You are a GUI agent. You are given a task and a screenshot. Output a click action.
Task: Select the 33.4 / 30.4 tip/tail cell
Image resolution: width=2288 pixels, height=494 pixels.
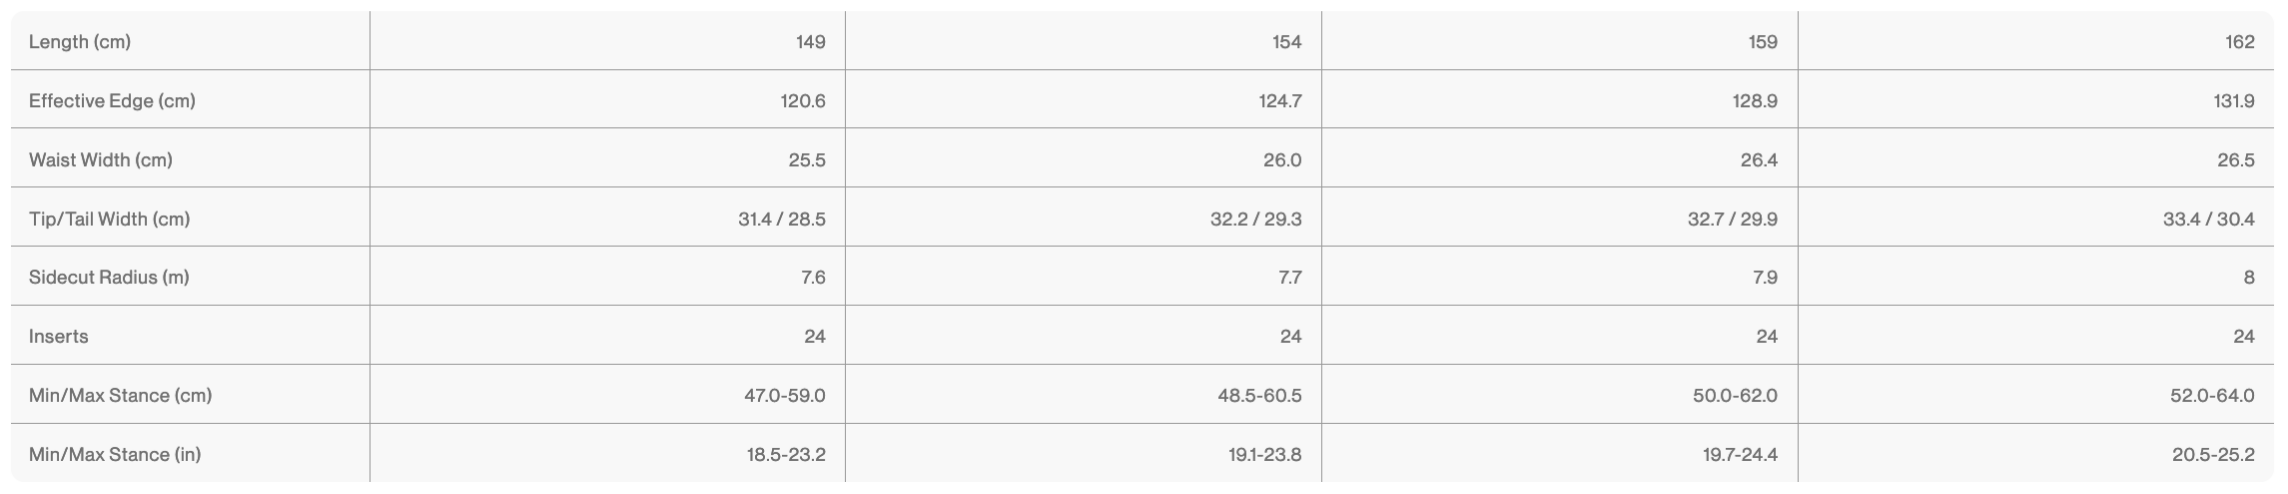tap(2208, 219)
